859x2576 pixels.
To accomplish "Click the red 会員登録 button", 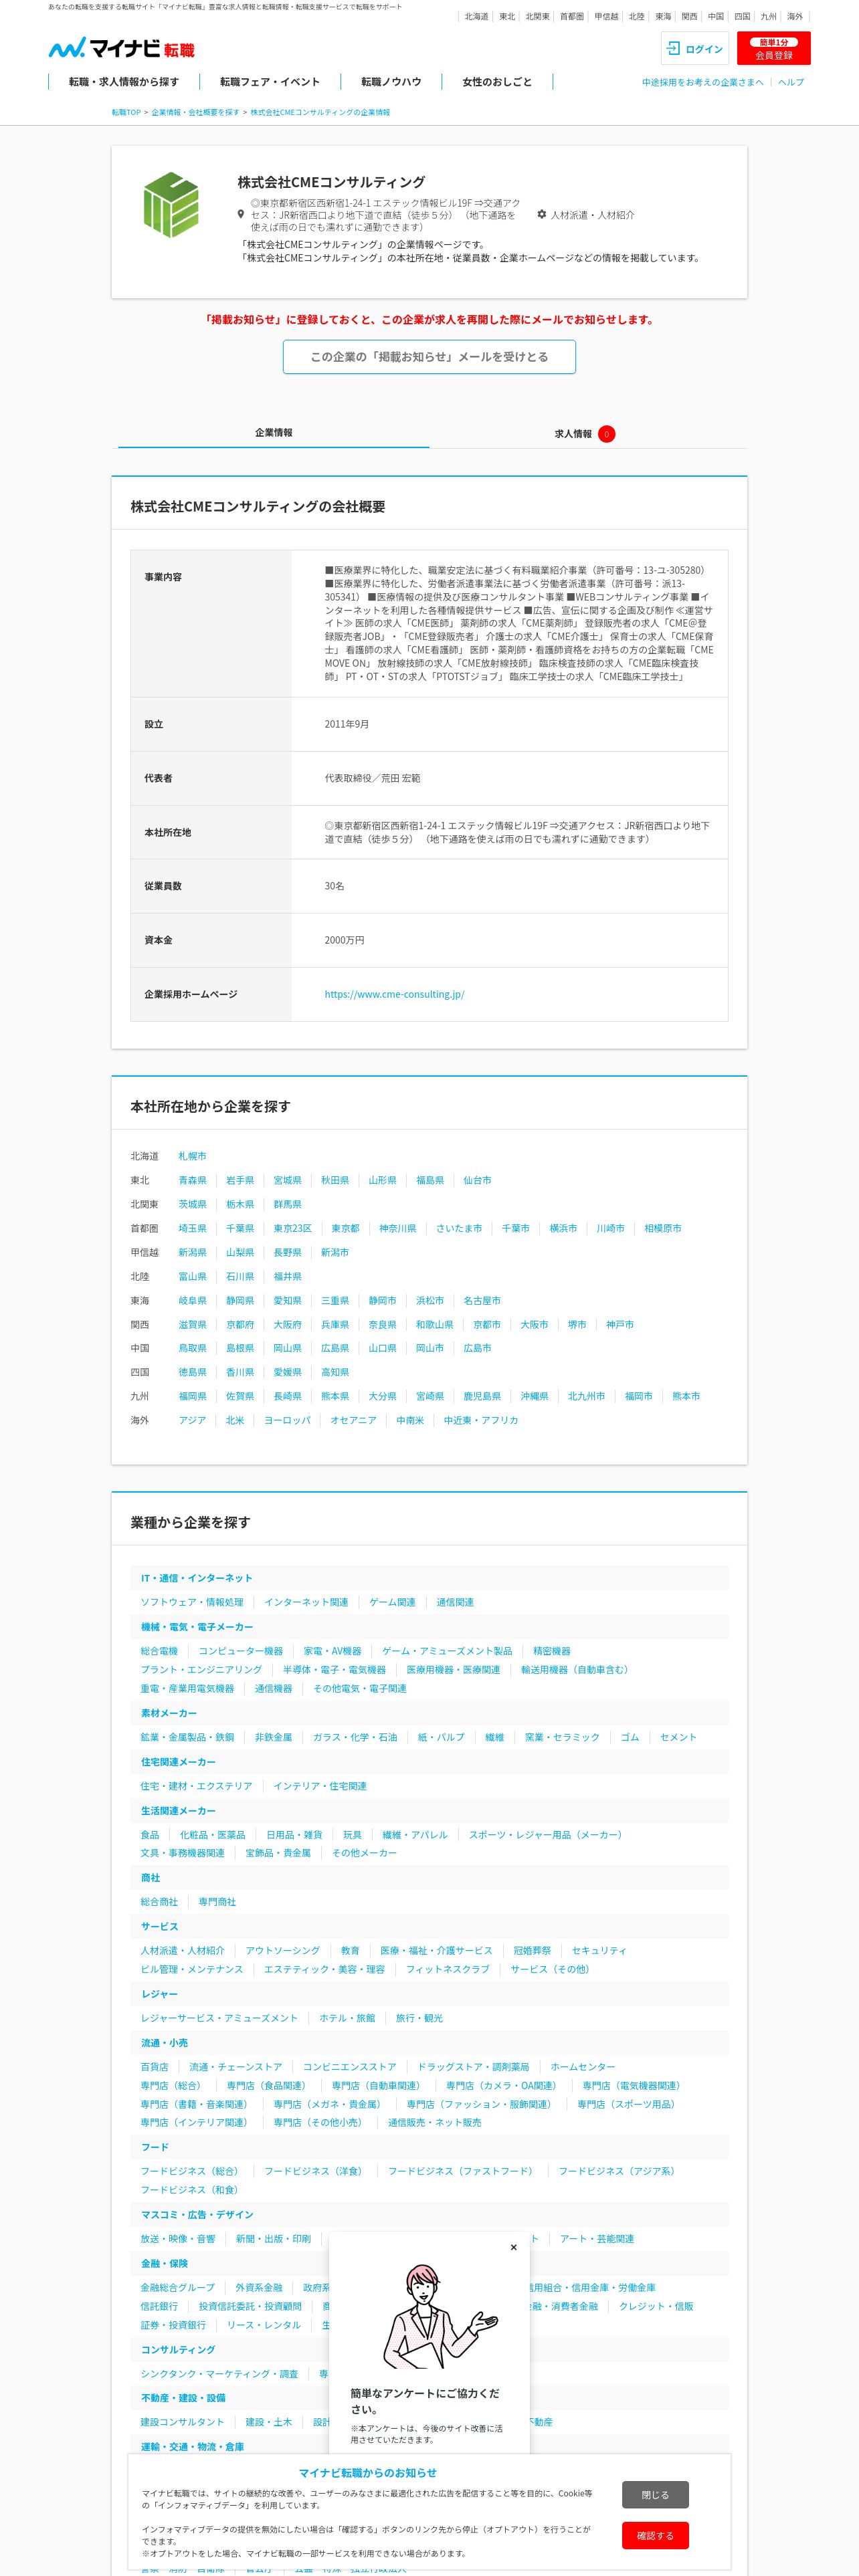I will pyautogui.click(x=773, y=48).
